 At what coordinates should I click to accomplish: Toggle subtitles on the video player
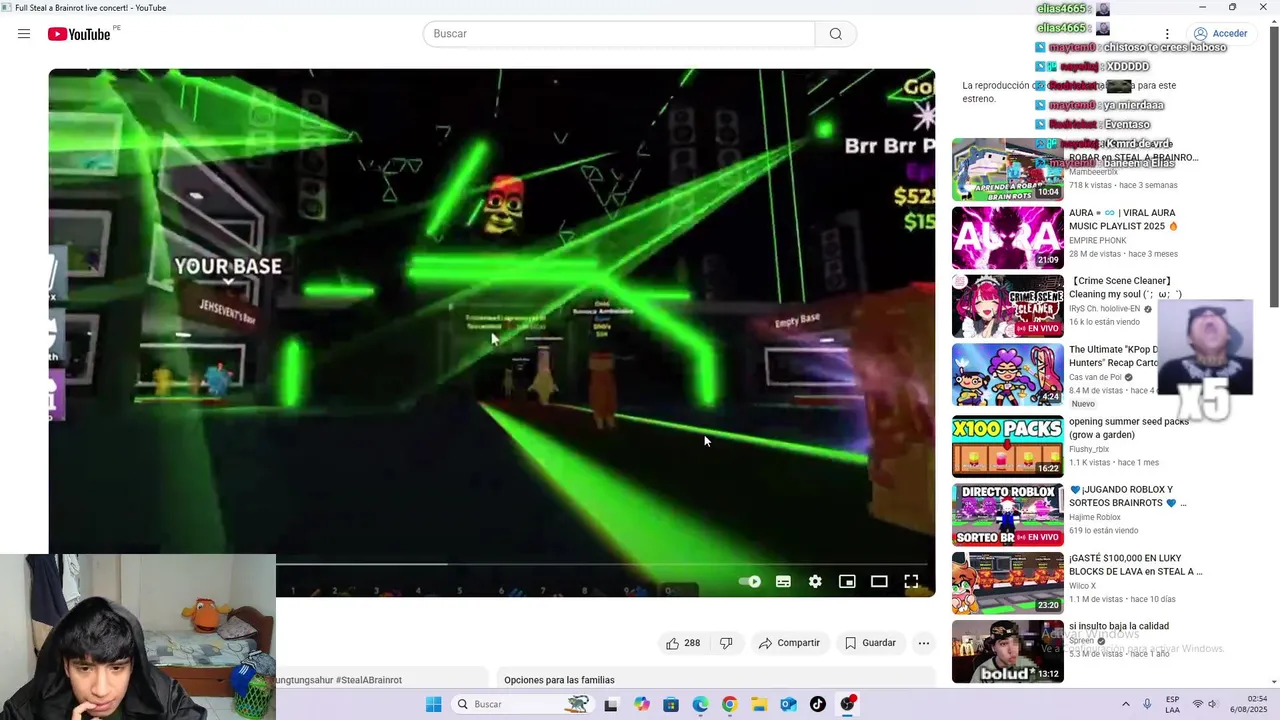click(783, 581)
